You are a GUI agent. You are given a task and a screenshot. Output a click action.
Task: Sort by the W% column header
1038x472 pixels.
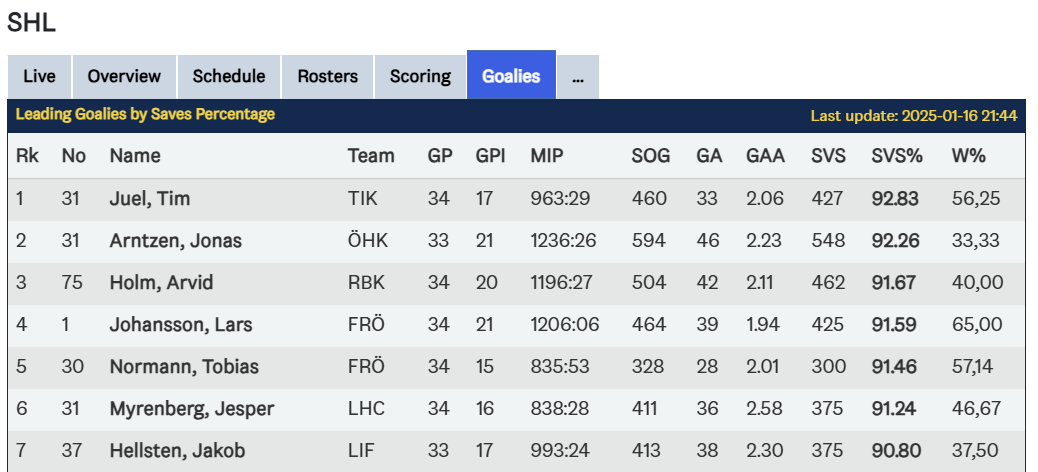click(x=968, y=156)
